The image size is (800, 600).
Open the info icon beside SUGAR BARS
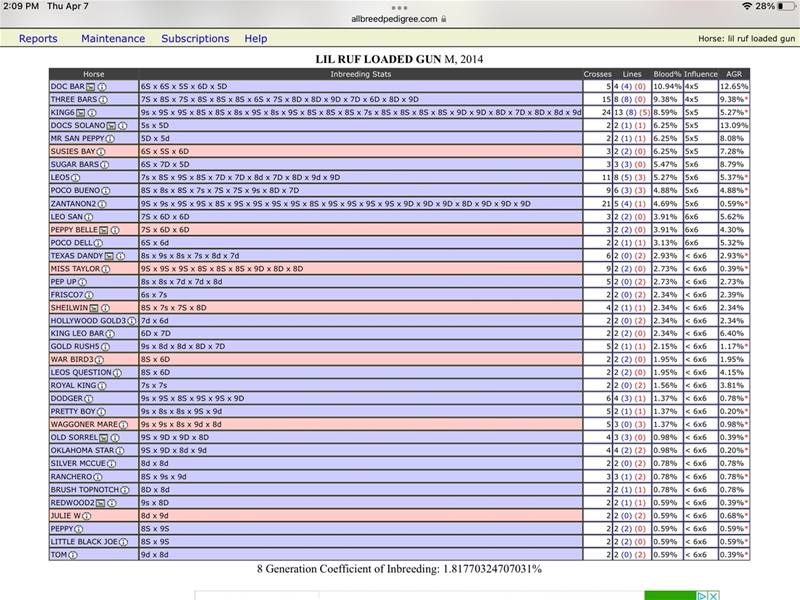(x=105, y=165)
